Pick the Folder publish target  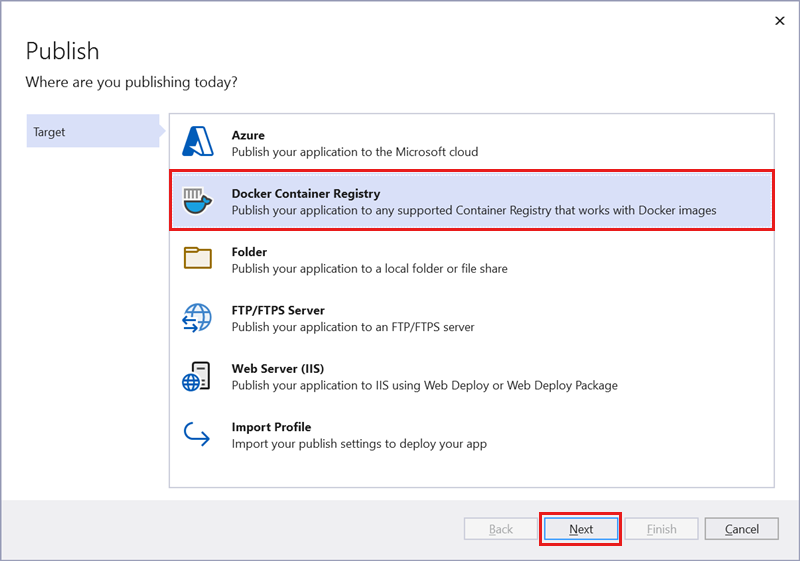pos(249,252)
